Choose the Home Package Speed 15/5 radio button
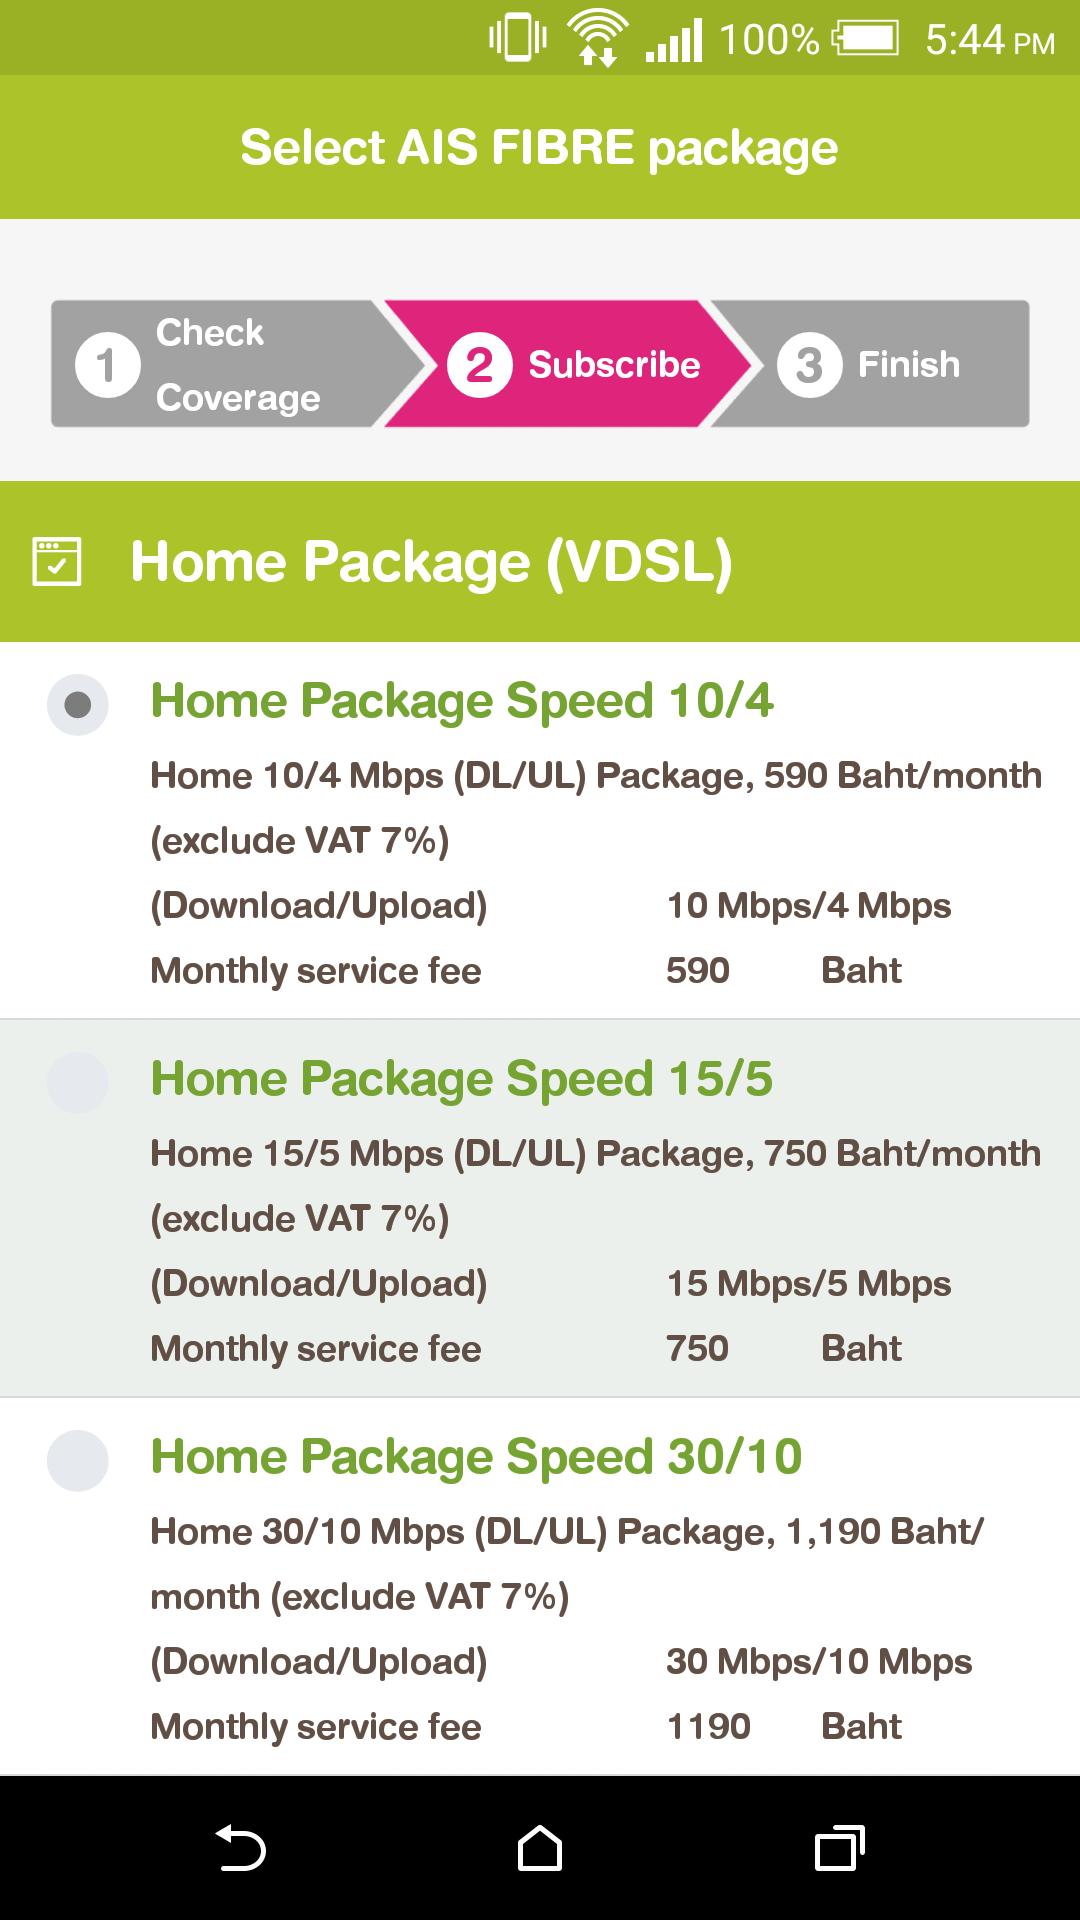Screen dimensions: 1080x1920 (x=78, y=1081)
